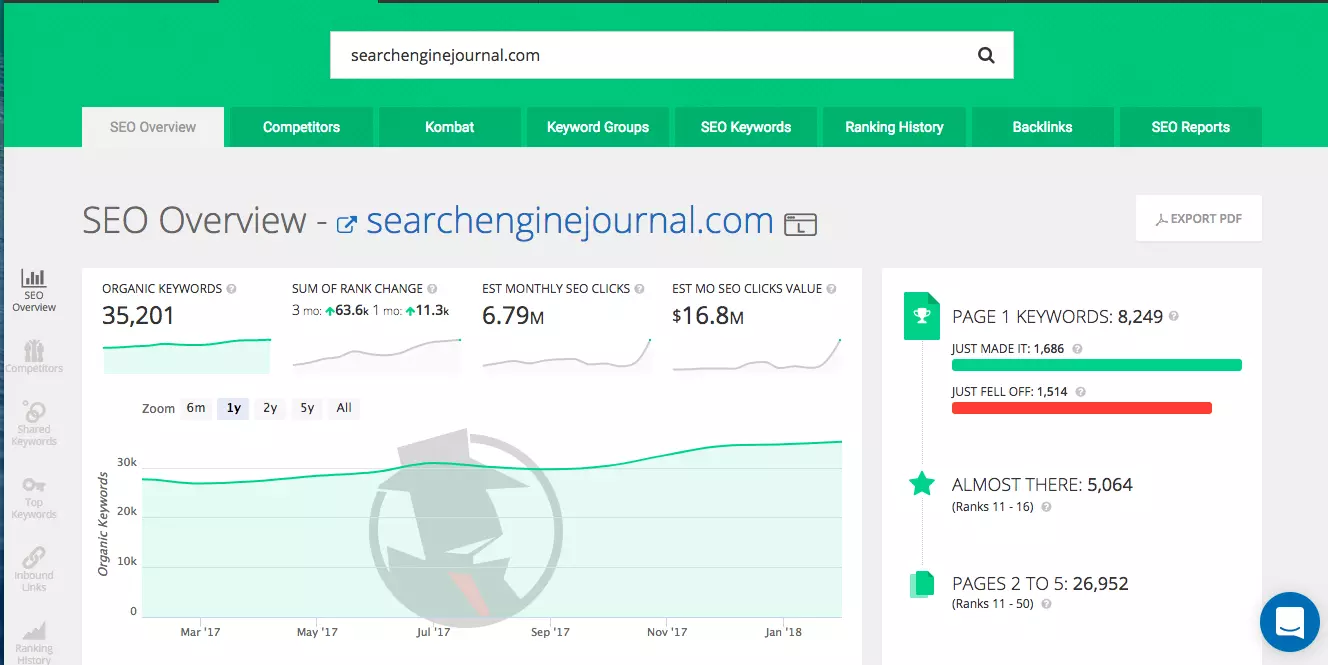Click the 1 mo 11.3k rank change value
The height and width of the screenshot is (665, 1328).
(x=425, y=311)
